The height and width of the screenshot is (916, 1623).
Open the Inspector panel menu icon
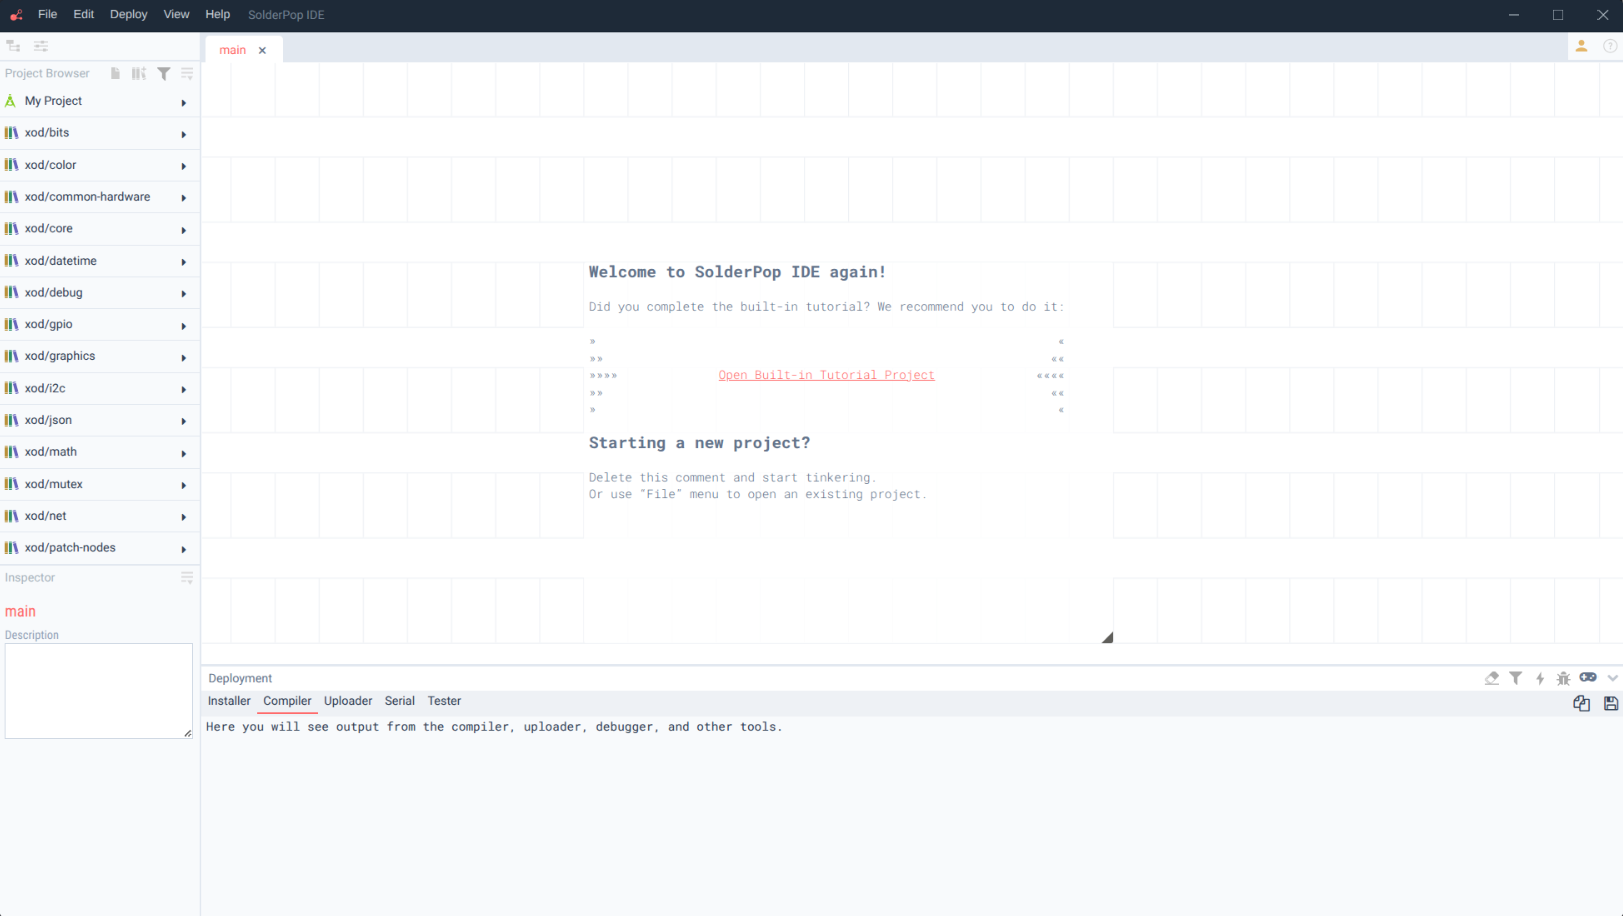187,578
